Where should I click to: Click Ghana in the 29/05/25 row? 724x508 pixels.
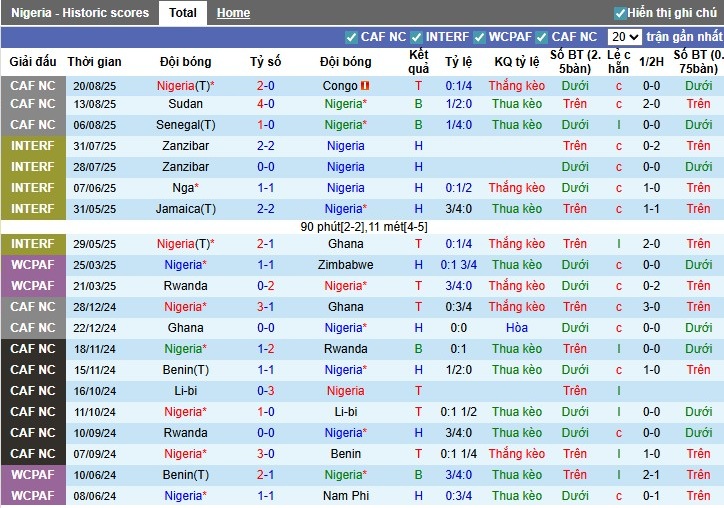click(345, 244)
